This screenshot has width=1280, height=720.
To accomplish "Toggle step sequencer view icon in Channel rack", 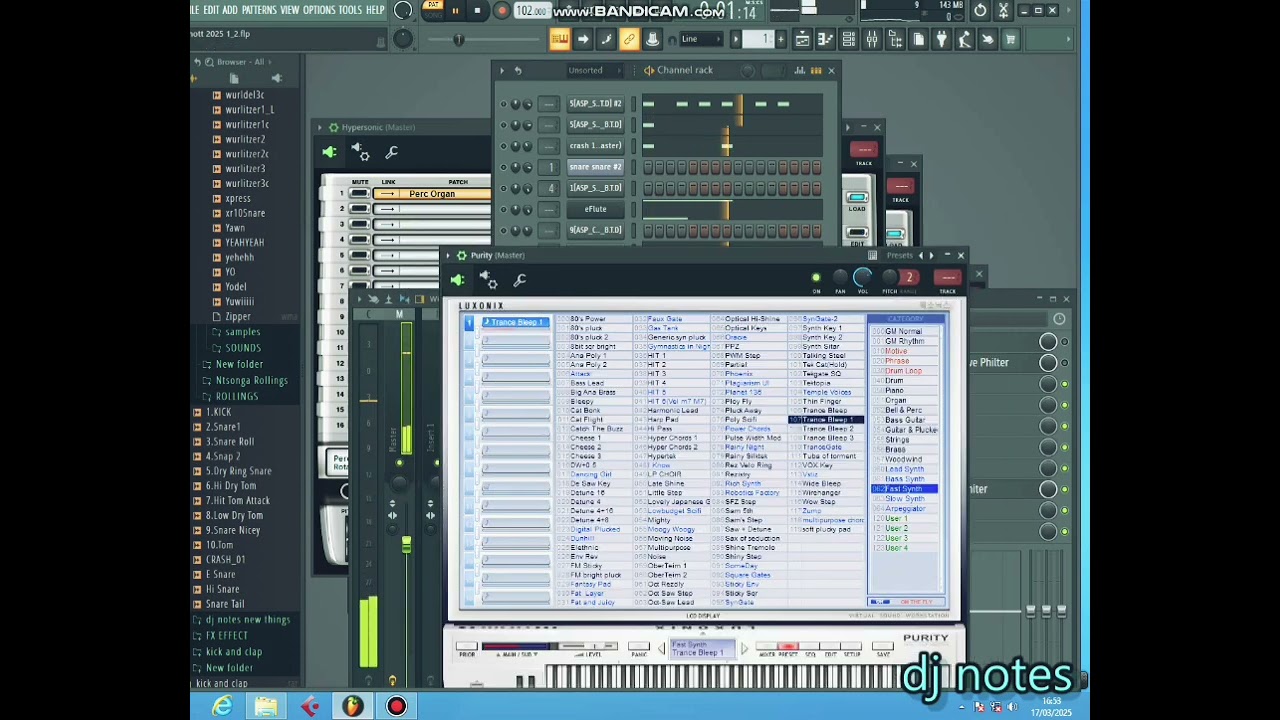I will click(x=816, y=70).
